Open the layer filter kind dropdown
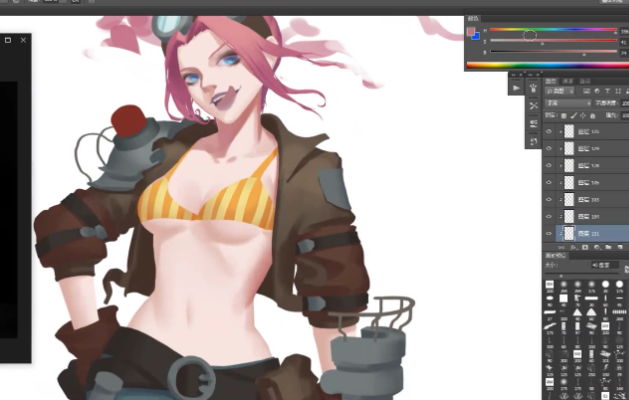This screenshot has width=629, height=400. point(560,91)
